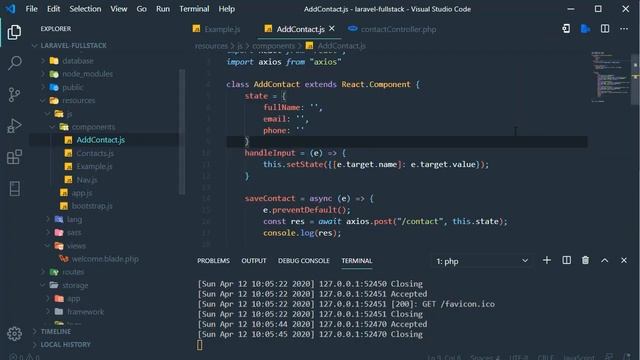The width and height of the screenshot is (640, 360).
Task: Expand the lang folder chevron
Action: [48, 219]
